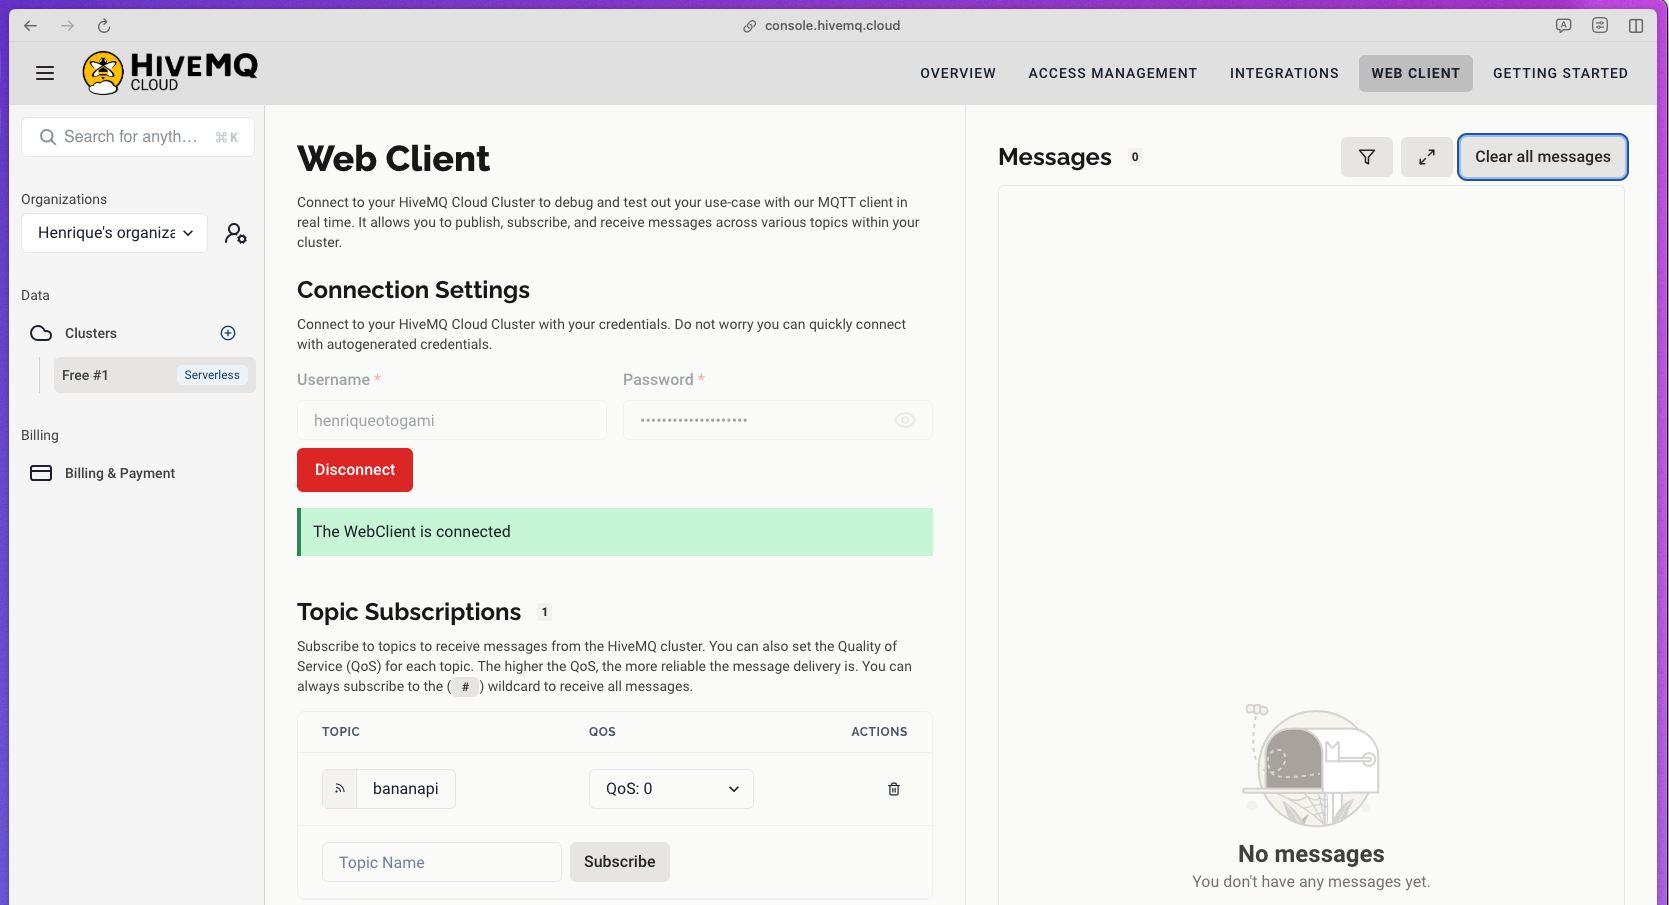Click the subscription signal icon beside bananapi
This screenshot has height=905, width=1669.
tap(340, 789)
